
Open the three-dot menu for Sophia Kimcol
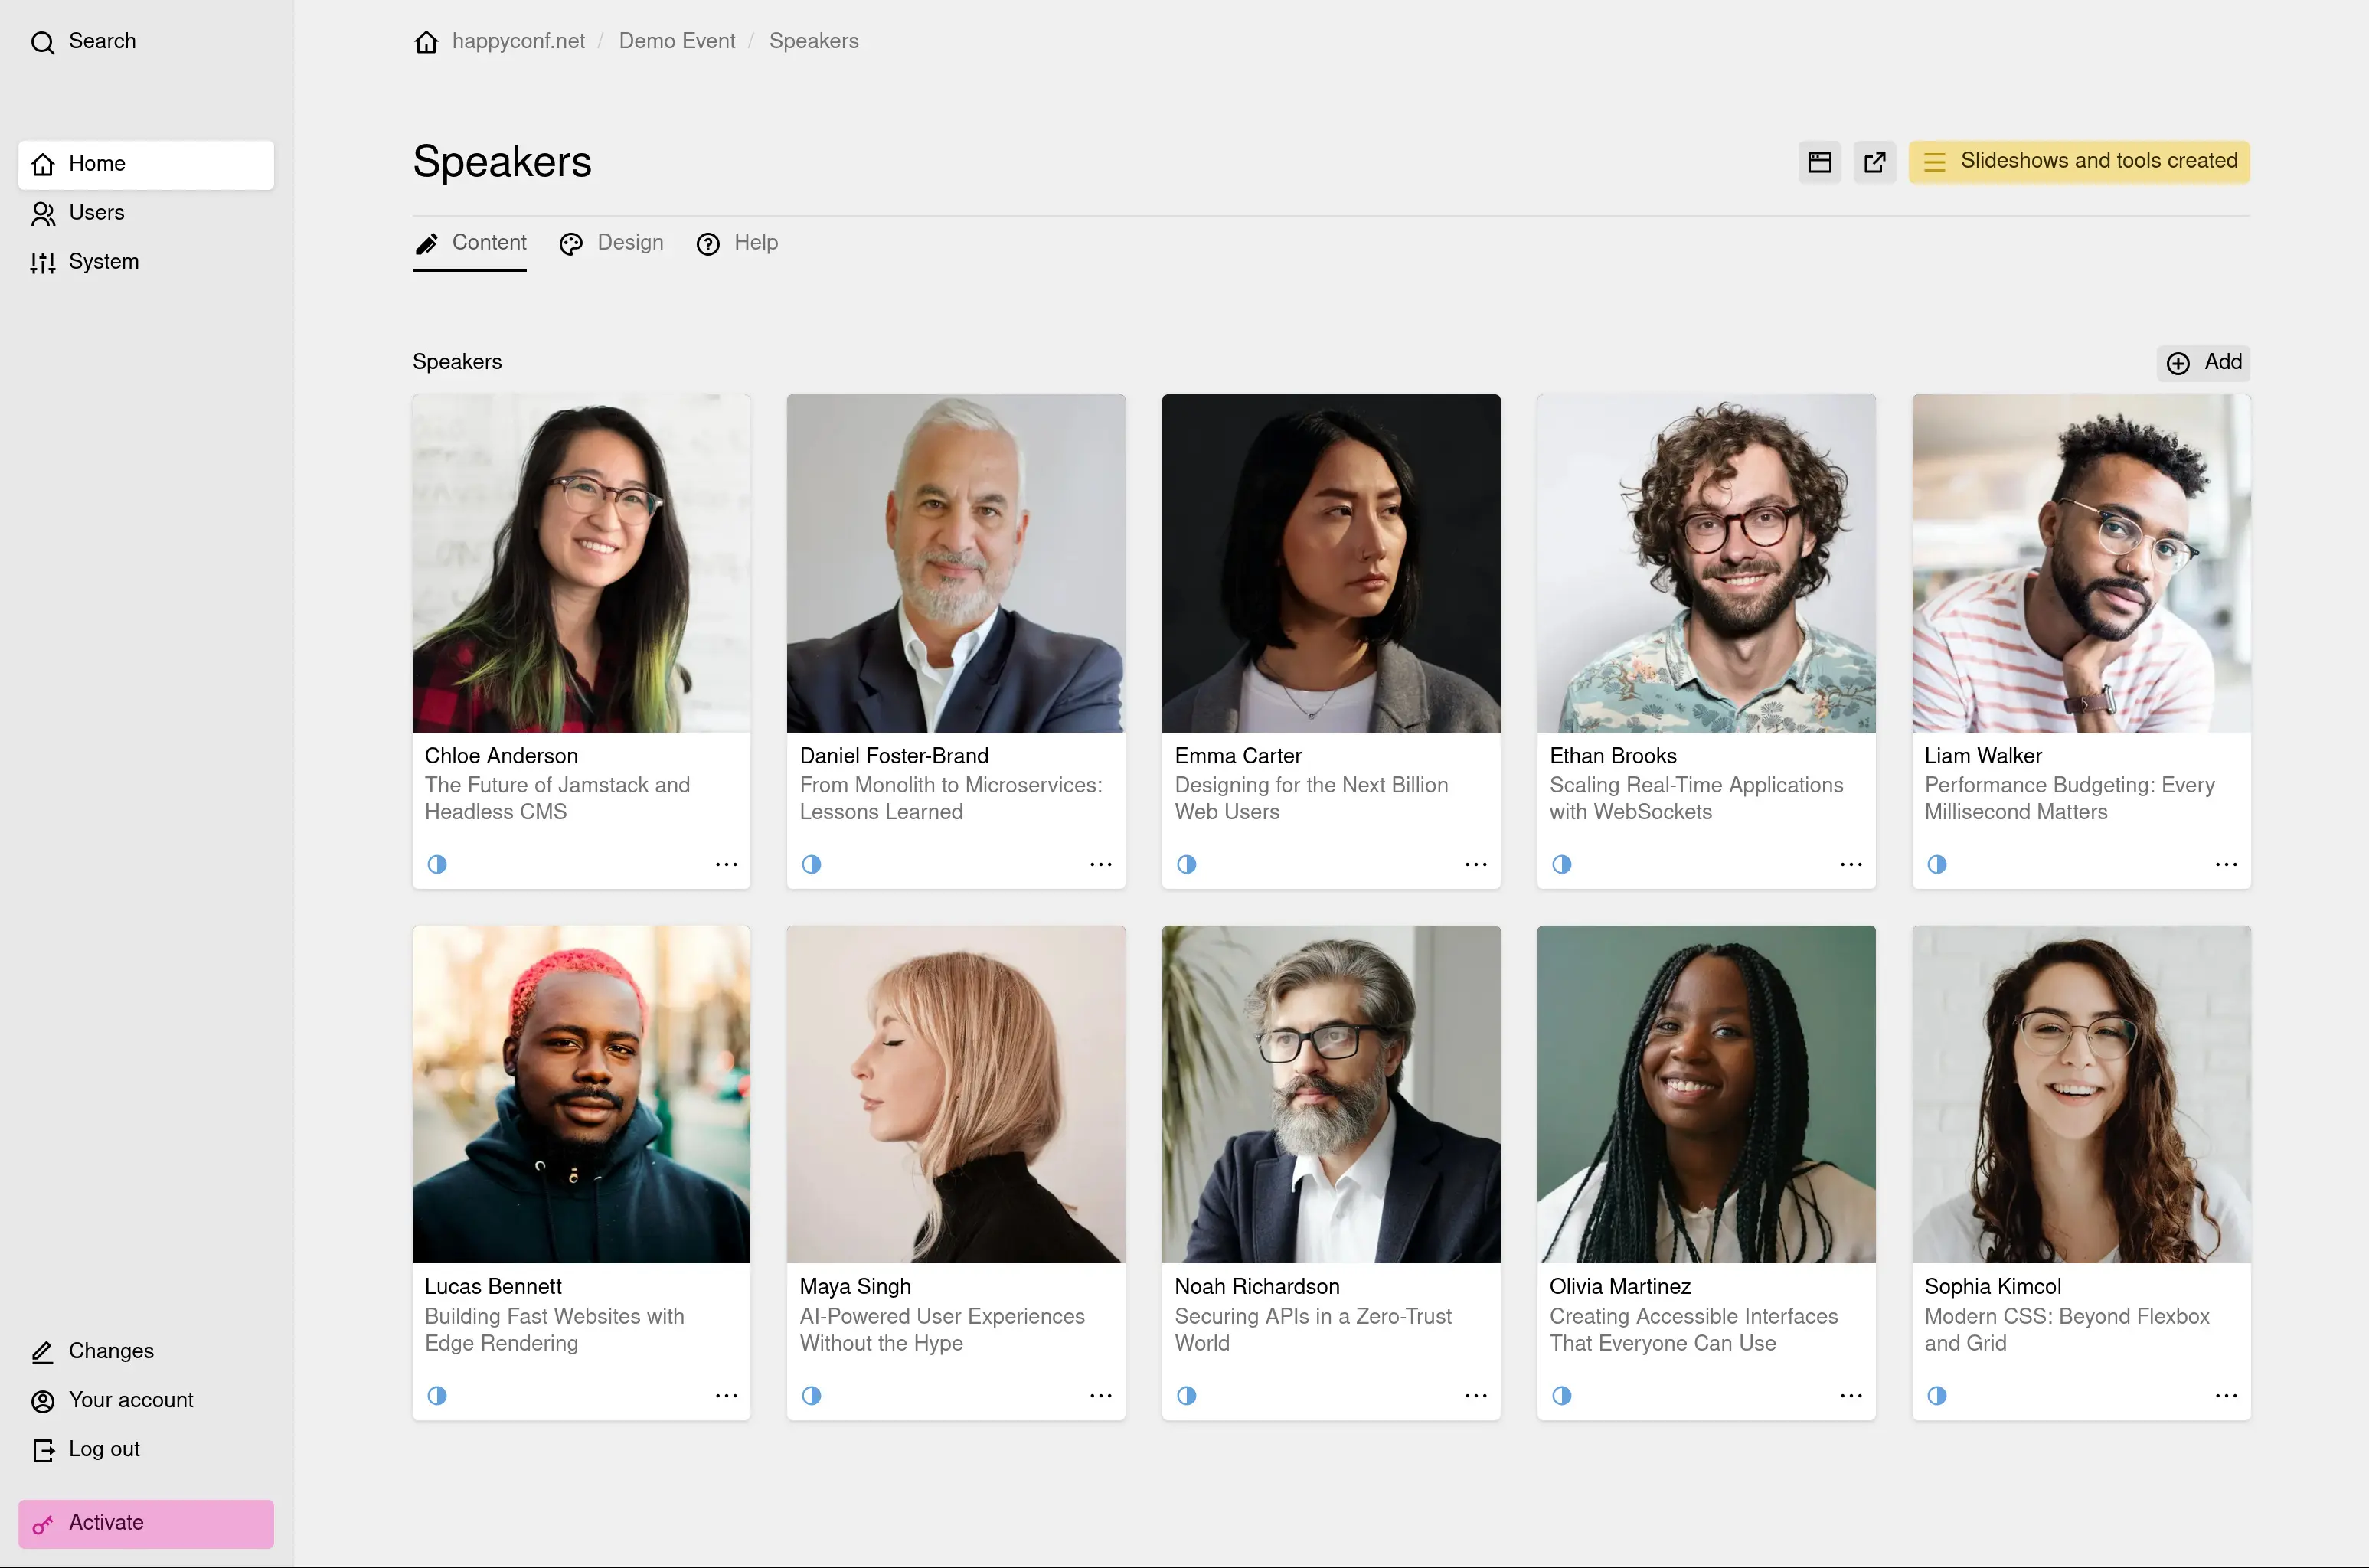2225,1395
